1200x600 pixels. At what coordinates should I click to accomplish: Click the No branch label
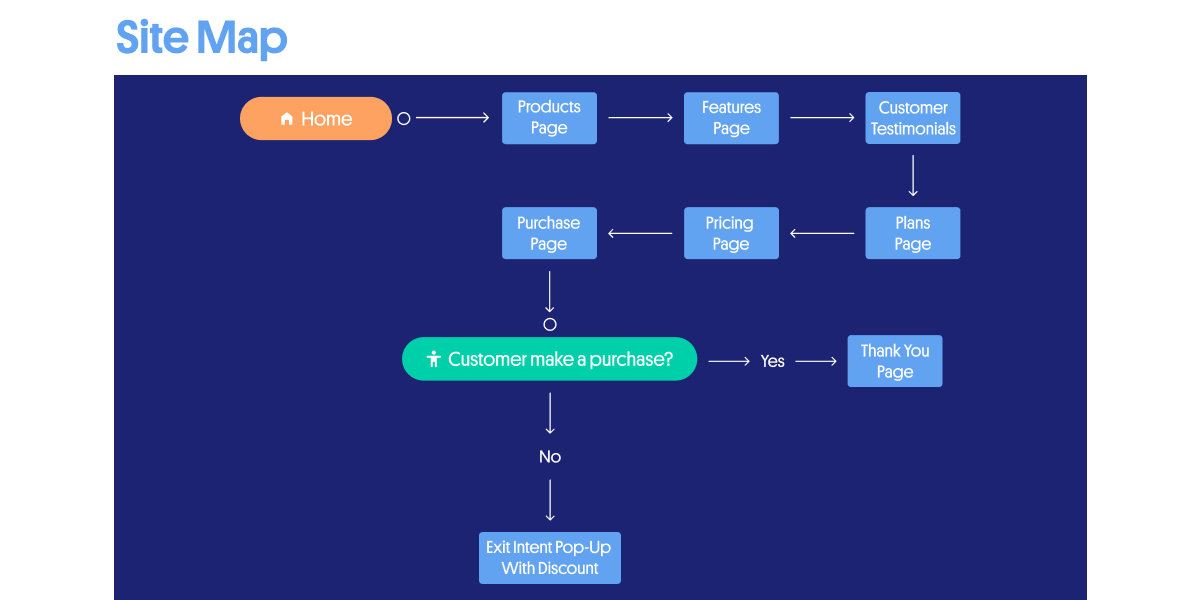550,457
